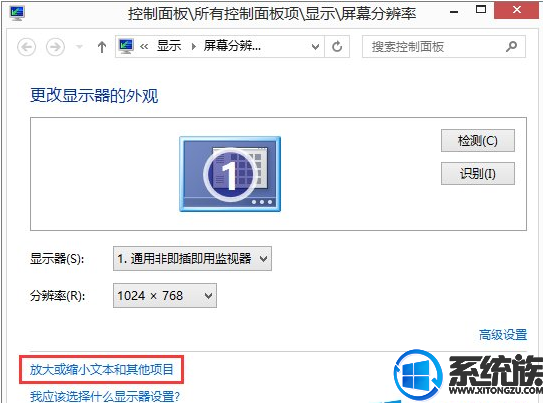Select the monitor 1 display icon
This screenshot has width=543, height=403.
[230, 174]
